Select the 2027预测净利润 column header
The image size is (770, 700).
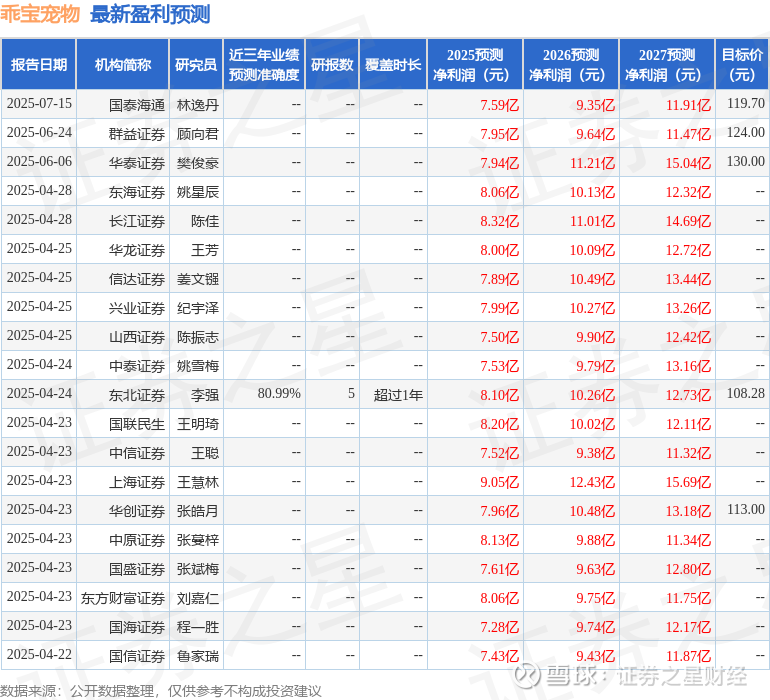pos(667,64)
